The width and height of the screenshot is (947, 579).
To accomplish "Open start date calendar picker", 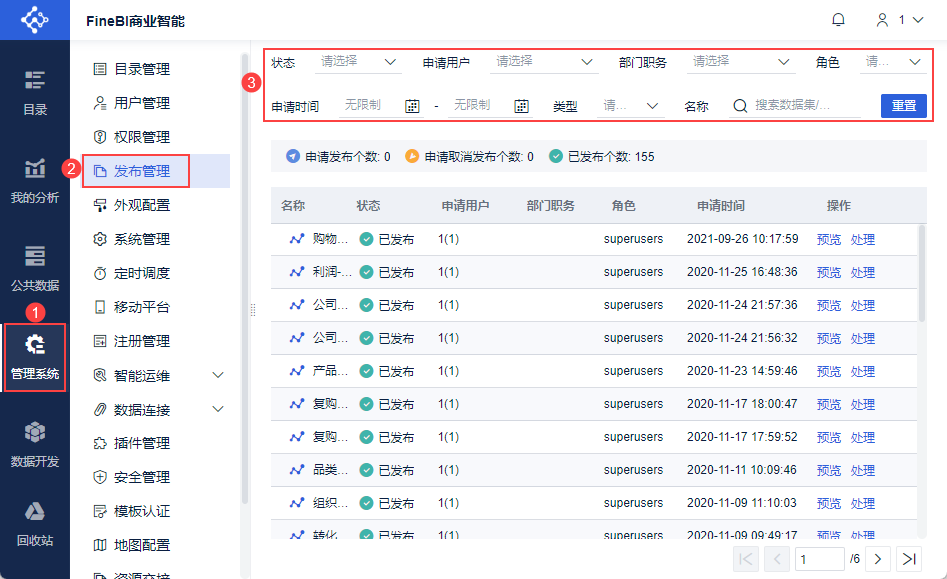I will [412, 106].
